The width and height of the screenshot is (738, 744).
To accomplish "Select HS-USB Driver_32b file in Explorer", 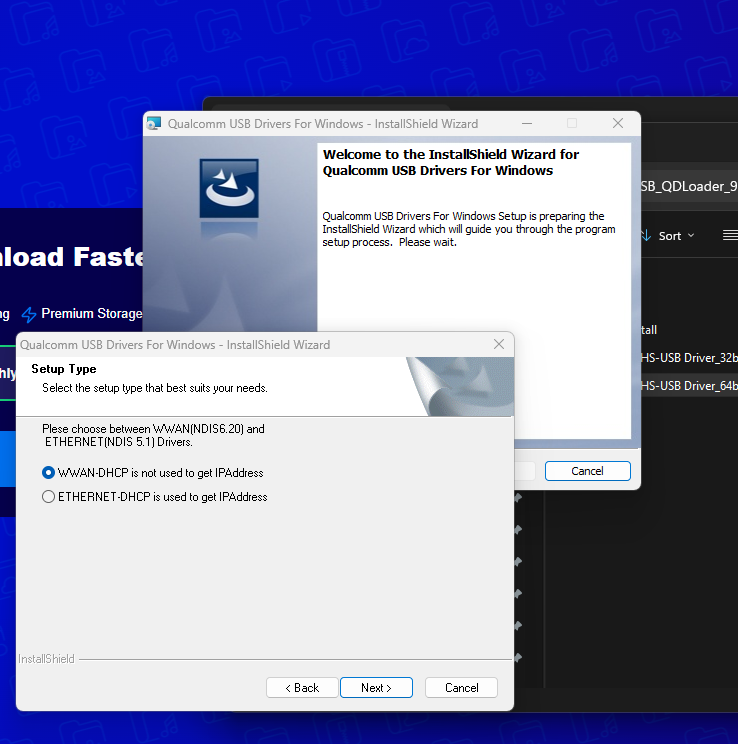I will 689,358.
